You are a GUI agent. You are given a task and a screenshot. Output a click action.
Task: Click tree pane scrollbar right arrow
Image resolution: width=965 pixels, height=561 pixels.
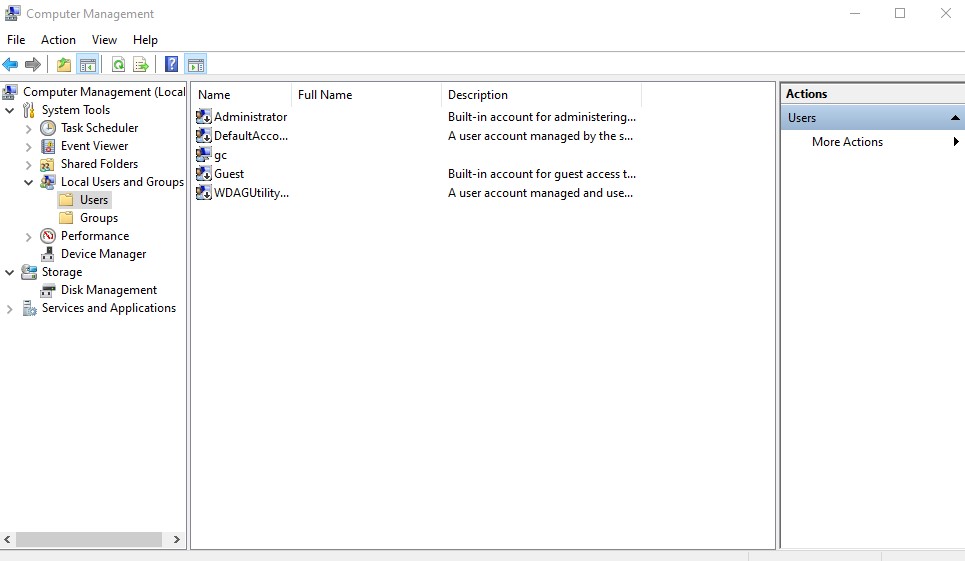click(177, 539)
